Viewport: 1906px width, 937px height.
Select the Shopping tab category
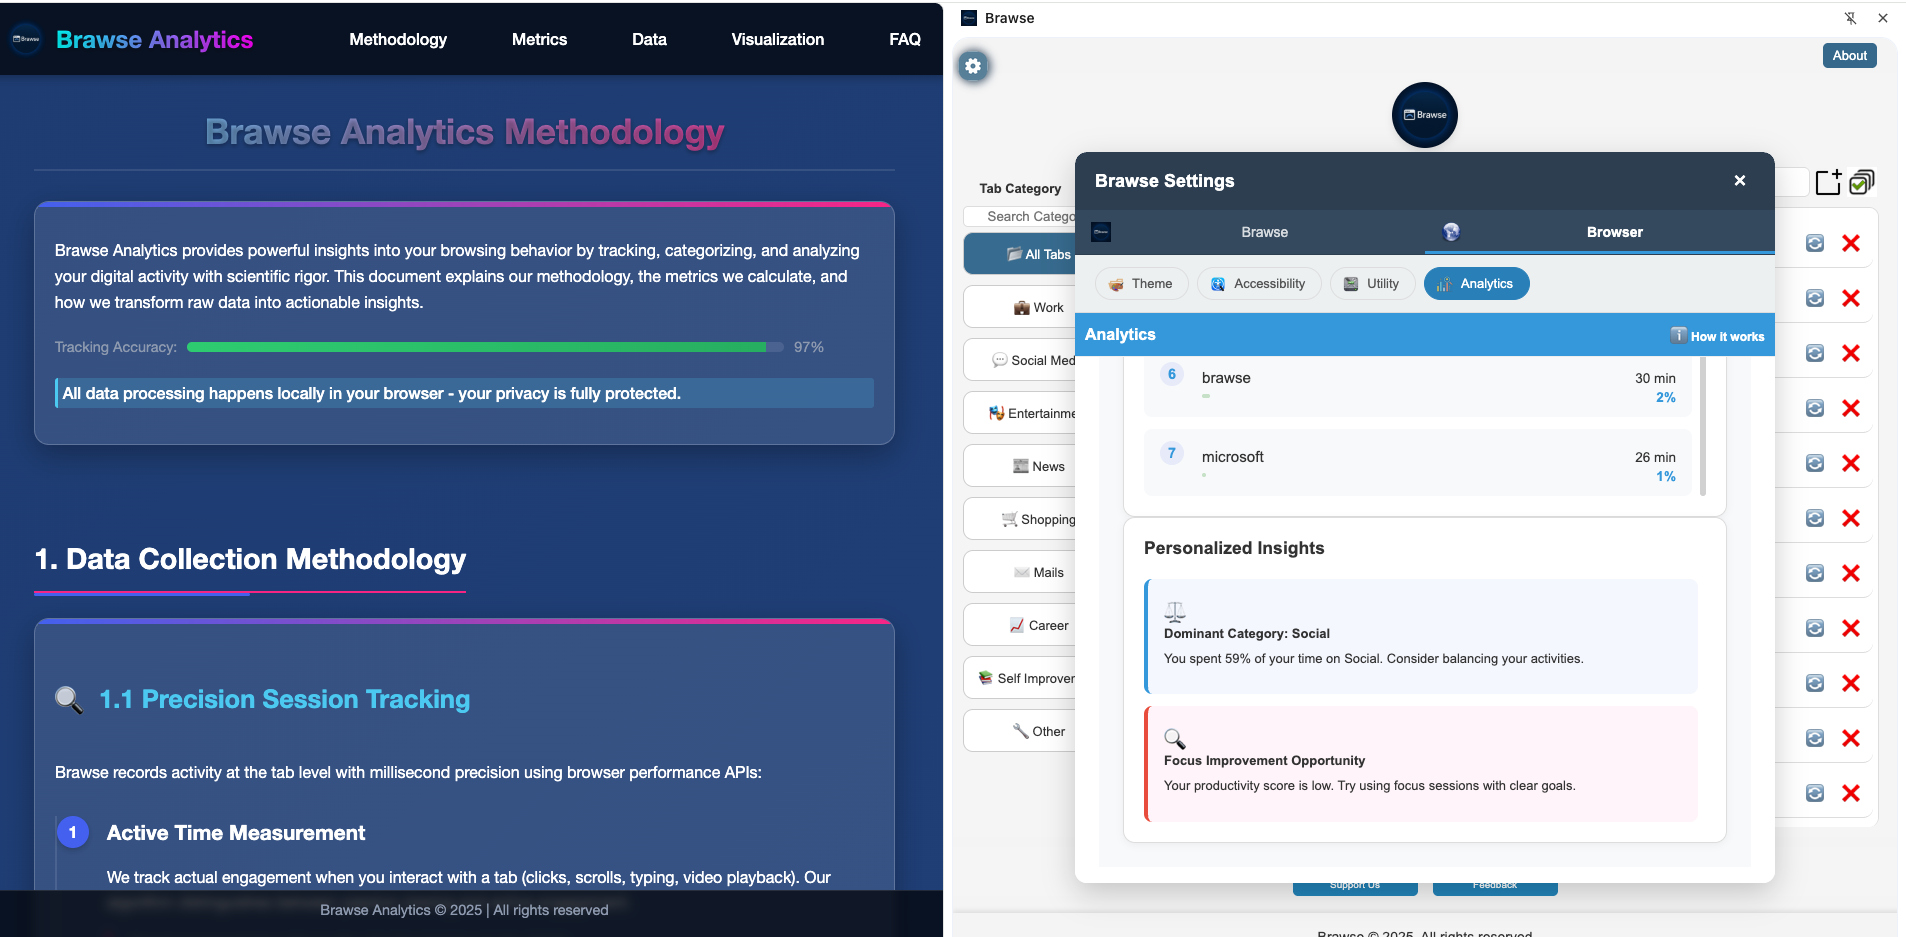[1020, 519]
